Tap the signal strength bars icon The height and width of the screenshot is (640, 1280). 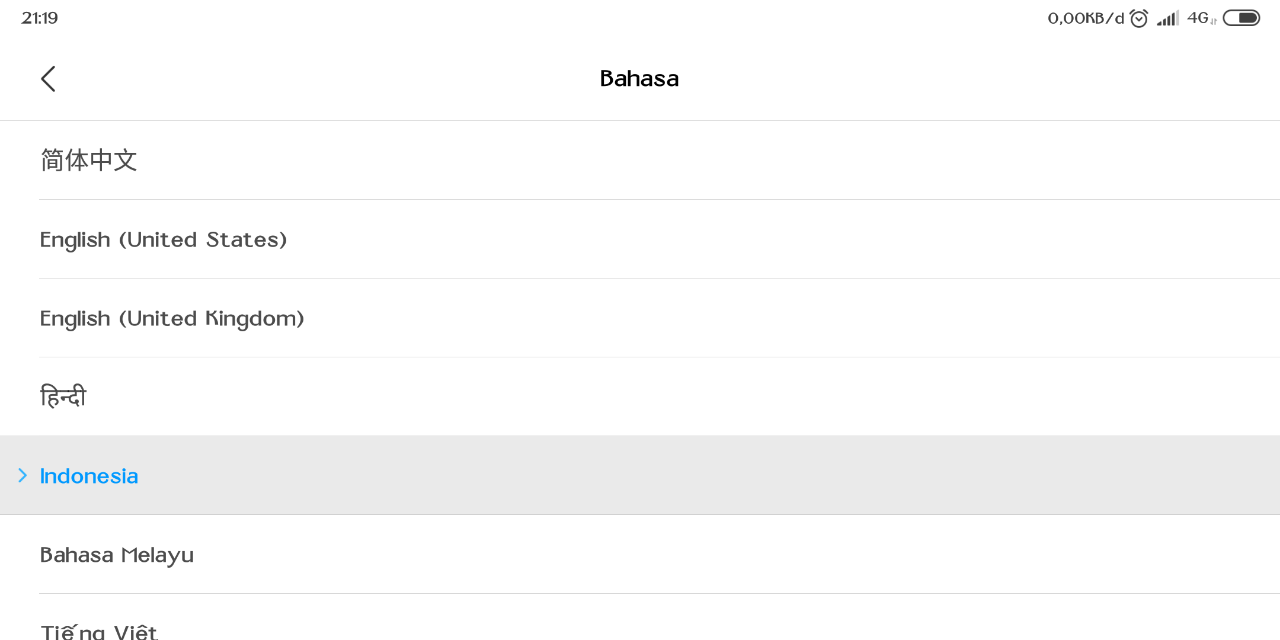point(1168,18)
